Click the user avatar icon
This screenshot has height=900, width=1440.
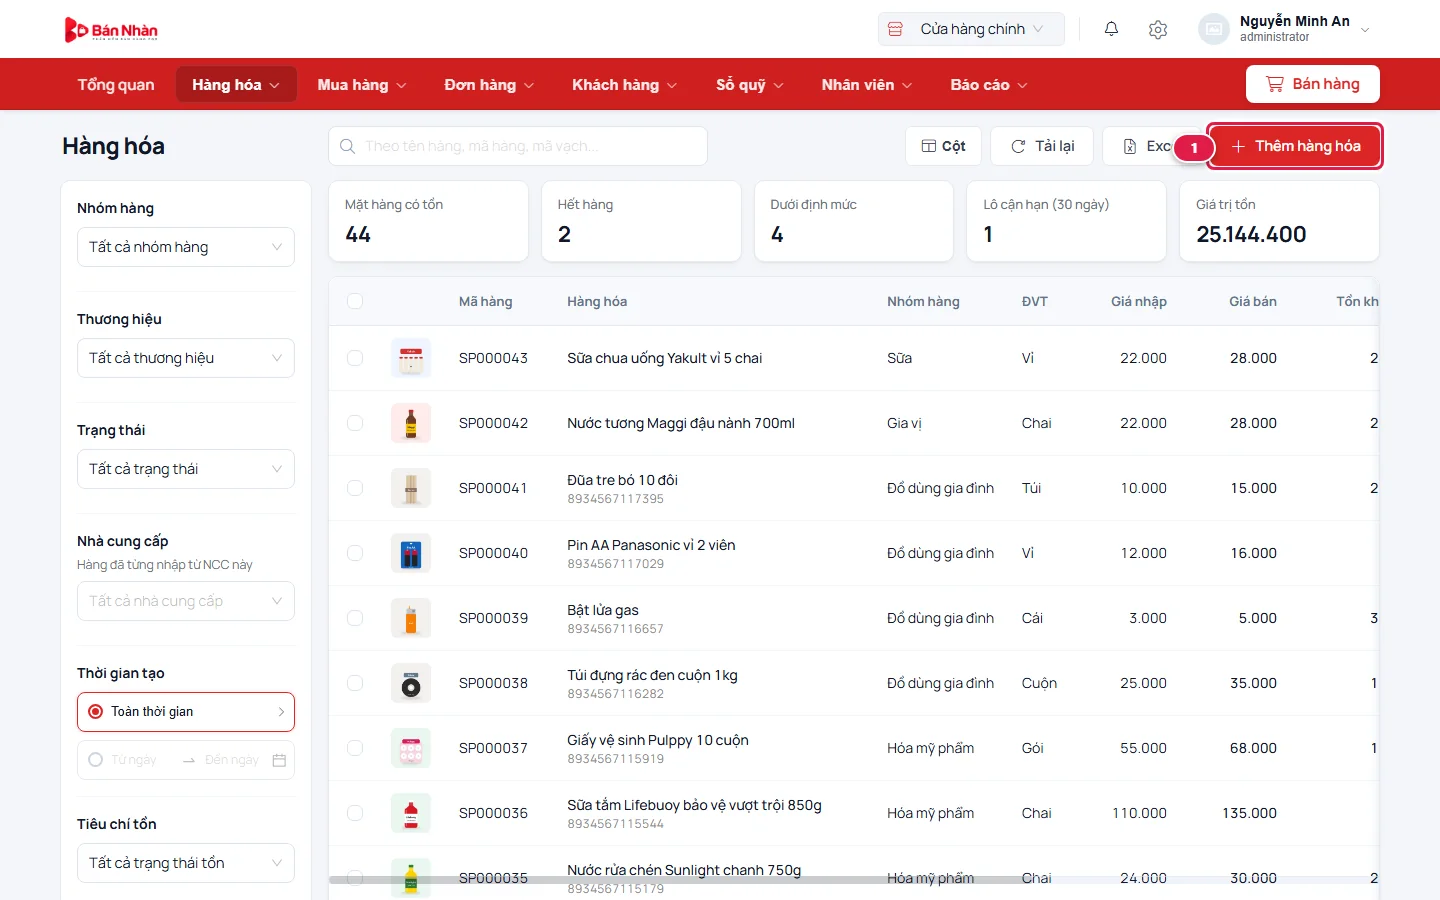coord(1214,29)
